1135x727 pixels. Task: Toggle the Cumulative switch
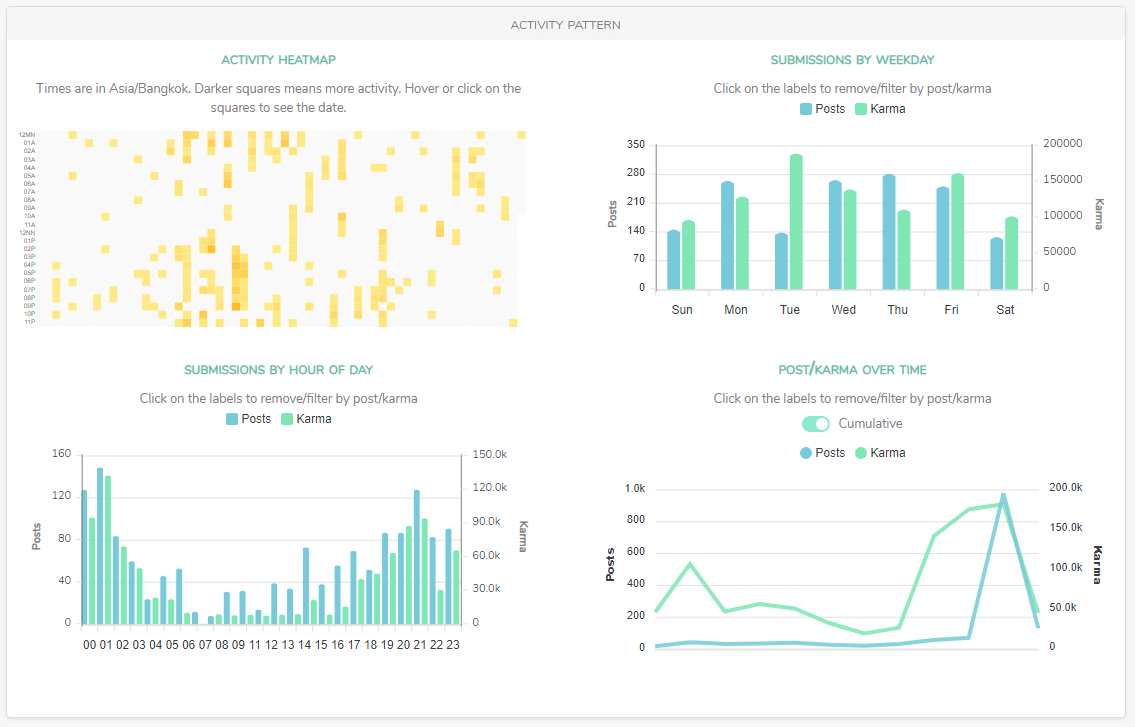tap(817, 424)
